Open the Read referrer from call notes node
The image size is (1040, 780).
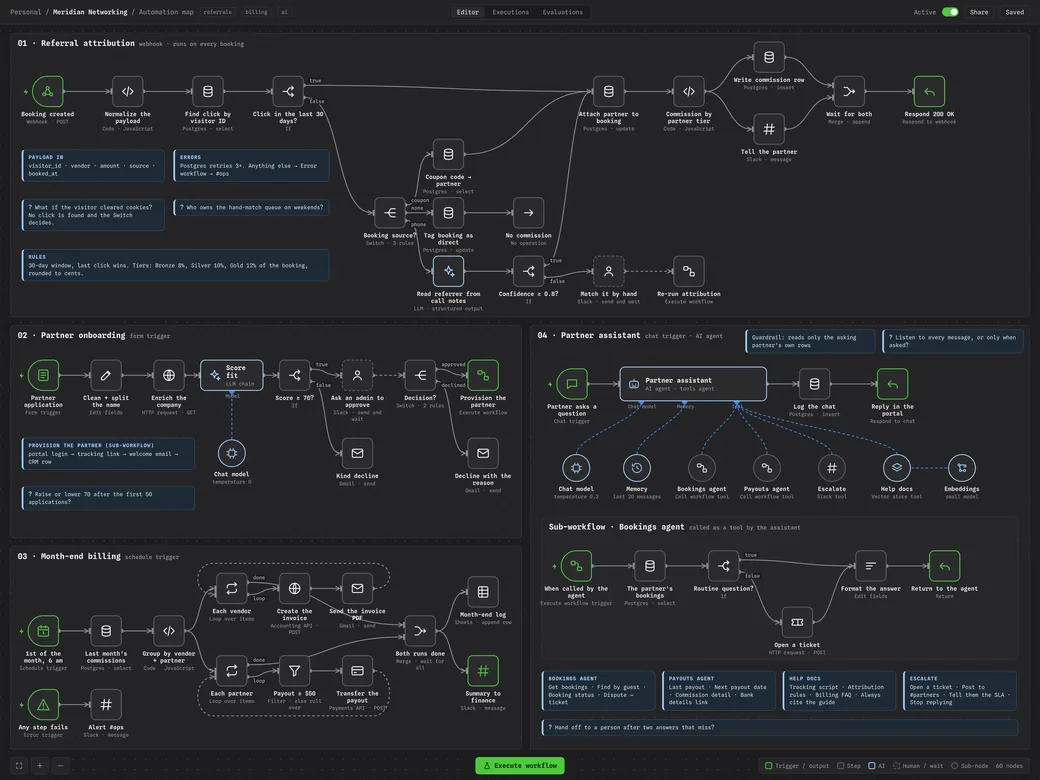[448, 271]
